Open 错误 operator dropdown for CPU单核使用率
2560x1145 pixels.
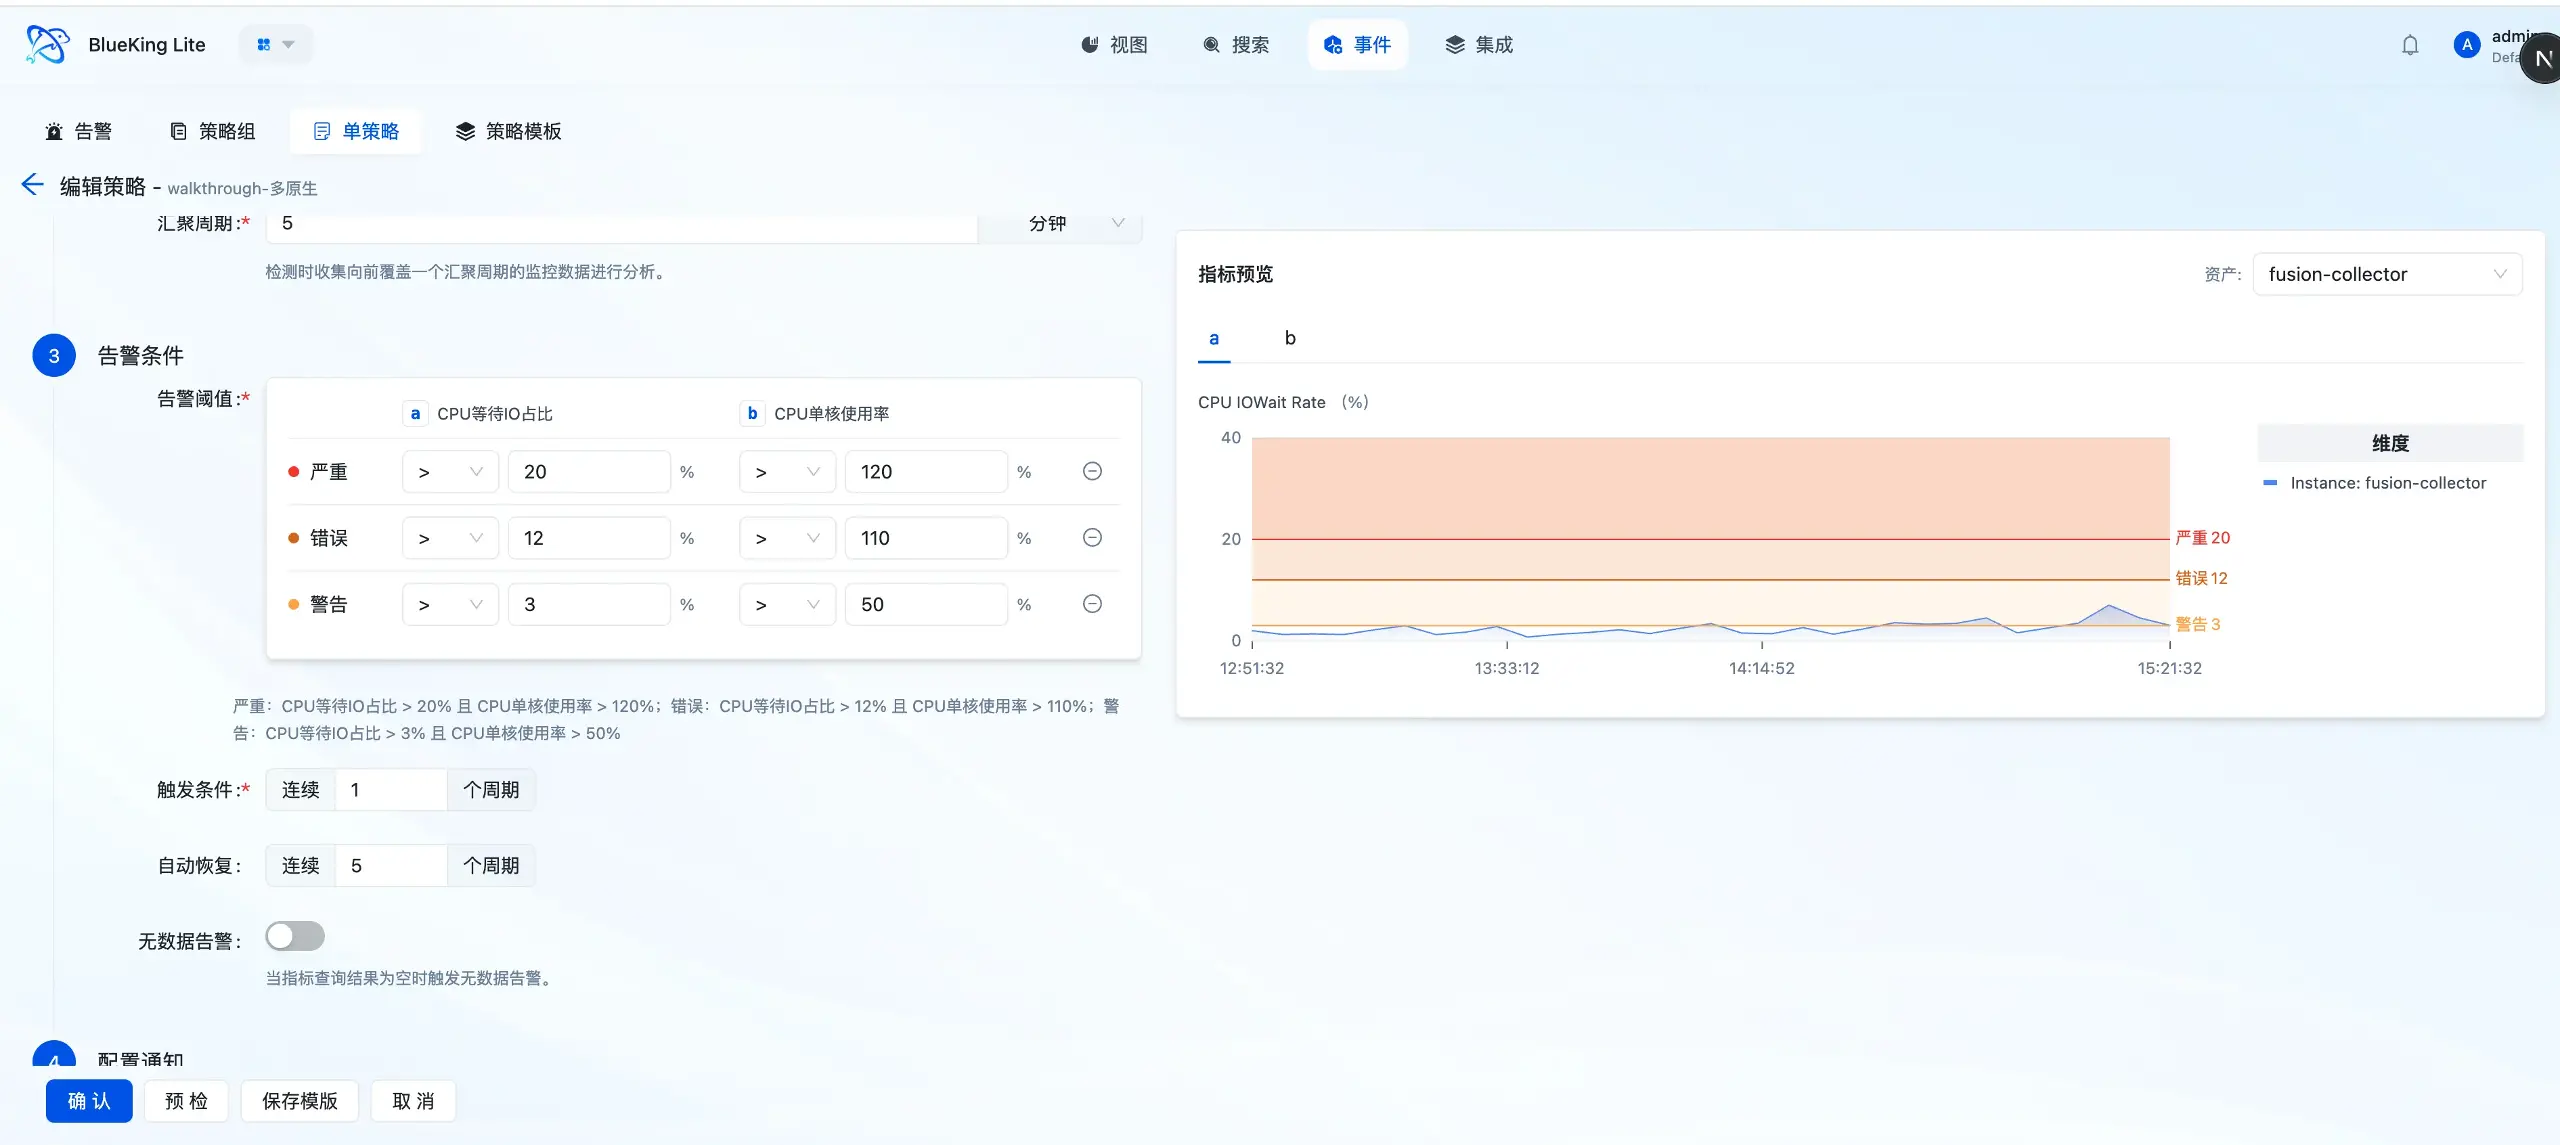pos(787,538)
